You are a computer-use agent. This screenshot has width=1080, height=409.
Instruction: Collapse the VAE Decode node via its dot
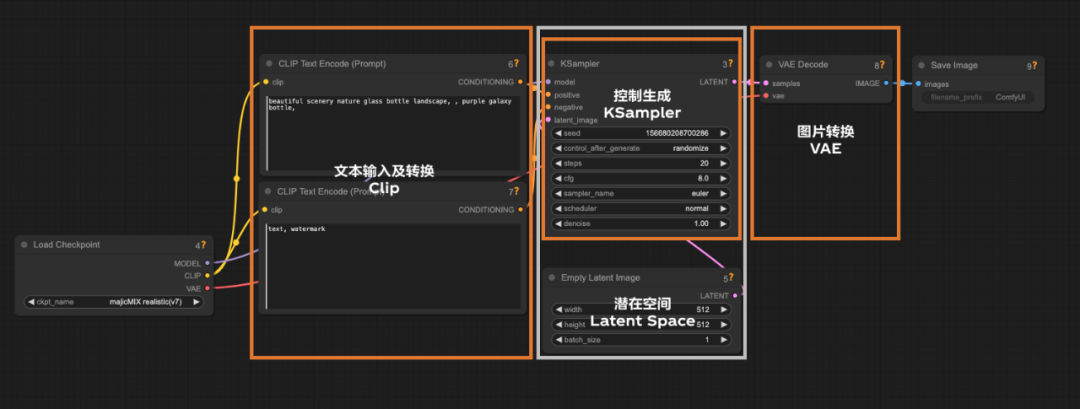click(769, 65)
